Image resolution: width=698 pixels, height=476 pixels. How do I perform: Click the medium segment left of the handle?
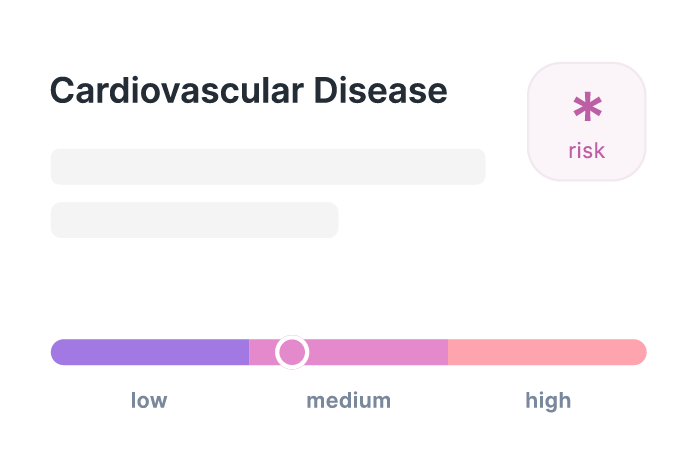tap(262, 352)
